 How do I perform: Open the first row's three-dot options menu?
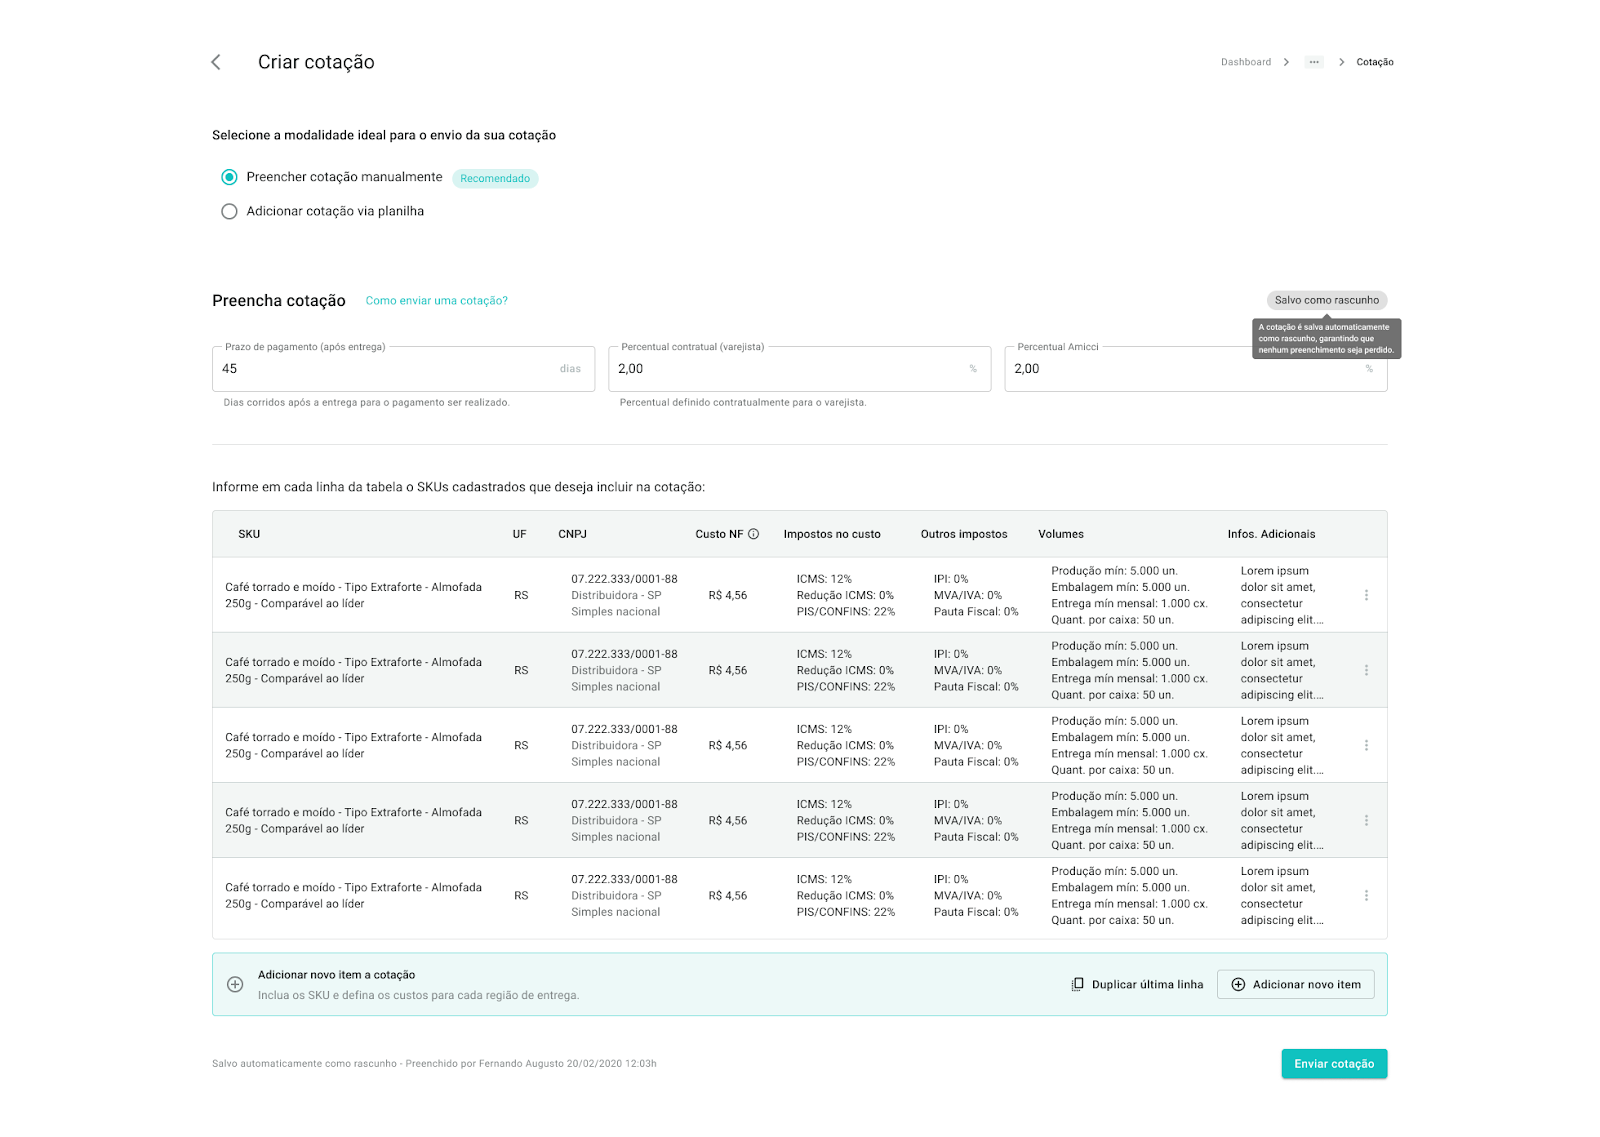click(1366, 595)
